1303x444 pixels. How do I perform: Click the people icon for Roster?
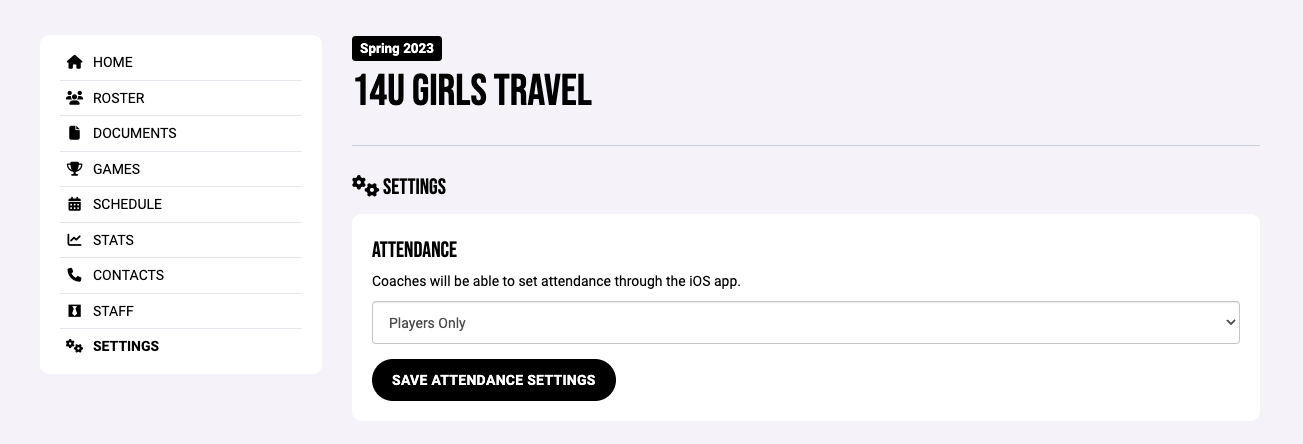(74, 98)
